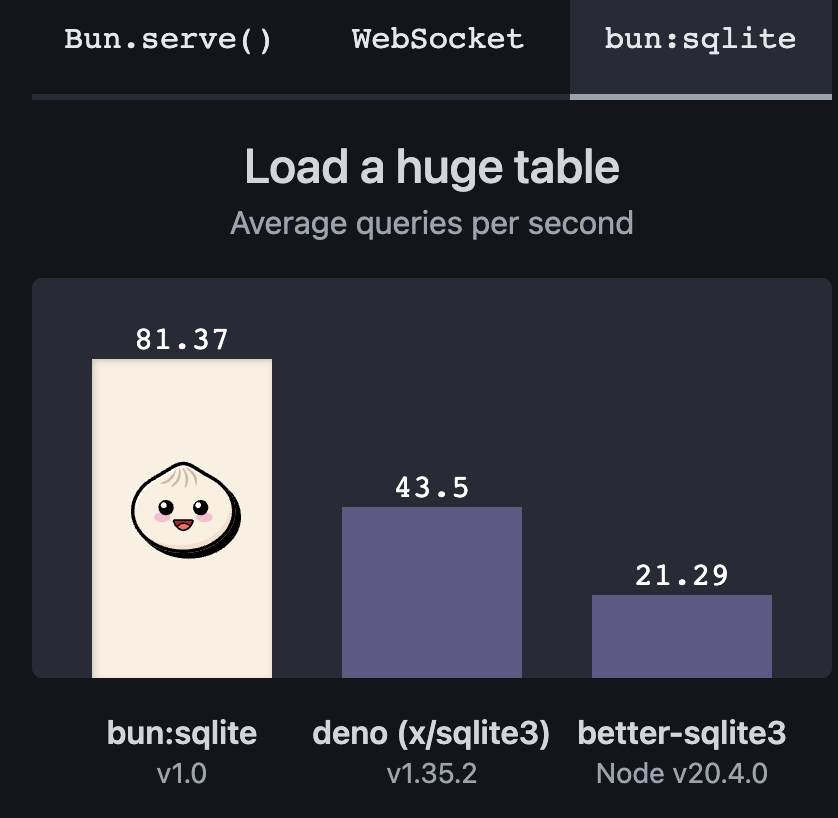Click the v1.0 version text

(x=182, y=773)
